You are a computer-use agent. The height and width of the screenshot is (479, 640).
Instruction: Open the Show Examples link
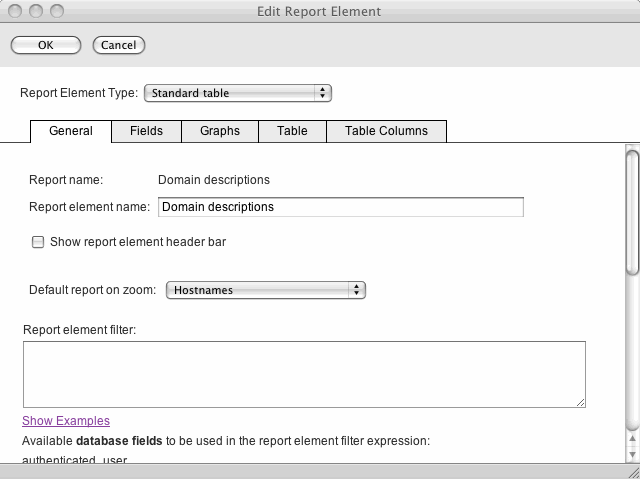pyautogui.click(x=66, y=421)
